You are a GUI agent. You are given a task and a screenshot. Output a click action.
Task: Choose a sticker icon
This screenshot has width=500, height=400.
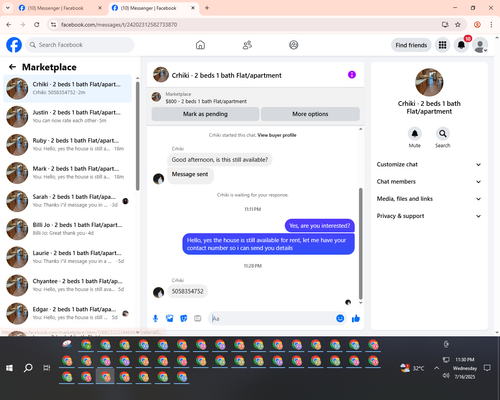coord(184,318)
